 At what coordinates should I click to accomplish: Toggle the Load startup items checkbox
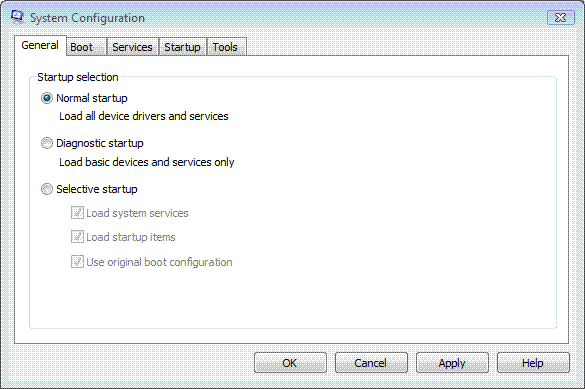coord(77,237)
